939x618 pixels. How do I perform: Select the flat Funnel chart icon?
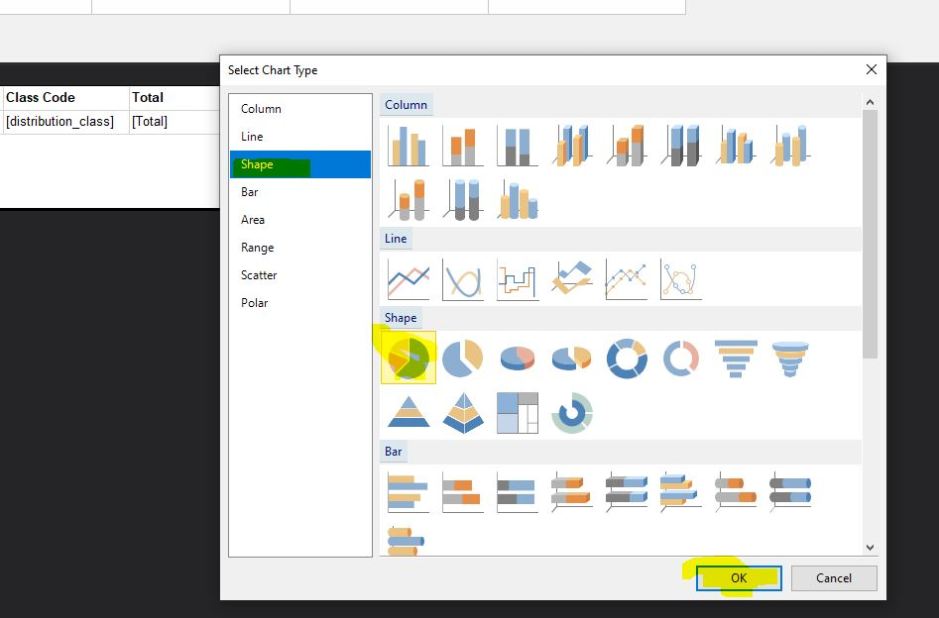736,359
